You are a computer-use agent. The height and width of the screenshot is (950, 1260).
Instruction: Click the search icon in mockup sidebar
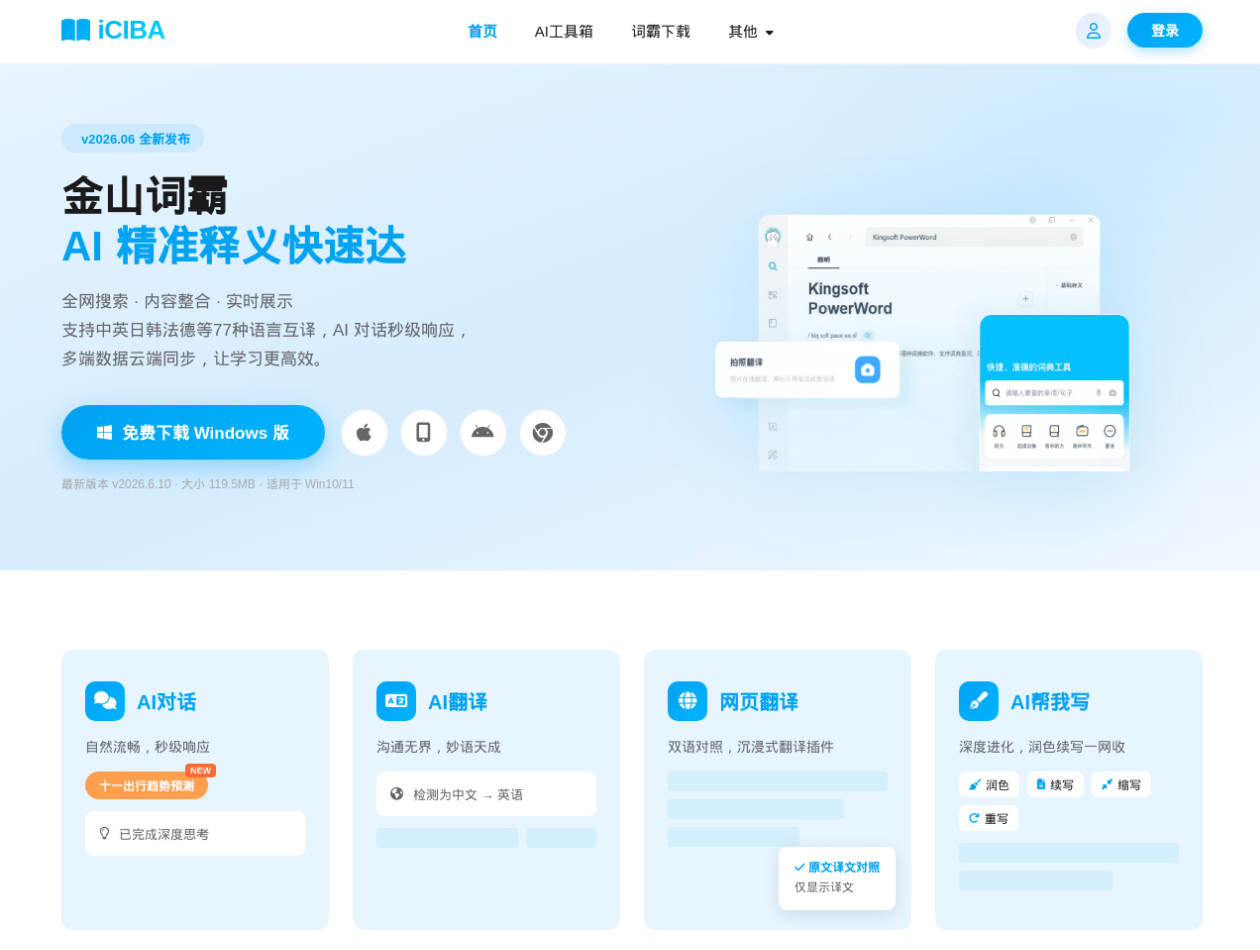pyautogui.click(x=773, y=266)
